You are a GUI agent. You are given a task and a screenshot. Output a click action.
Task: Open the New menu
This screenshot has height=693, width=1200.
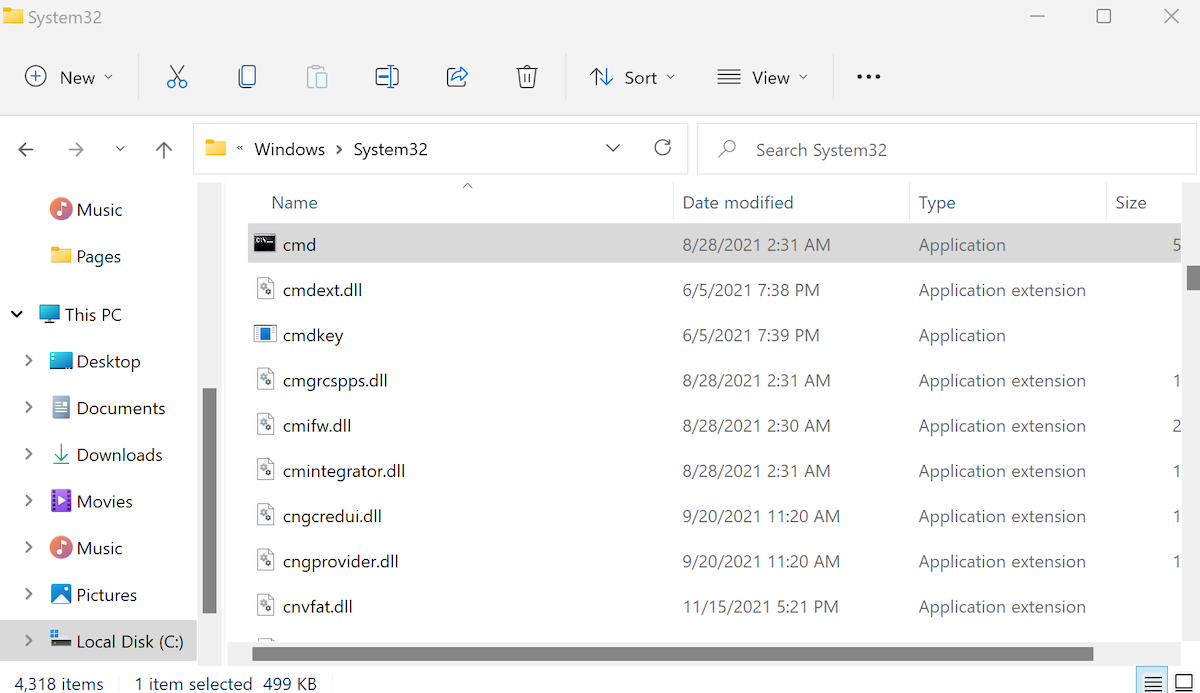click(x=68, y=76)
